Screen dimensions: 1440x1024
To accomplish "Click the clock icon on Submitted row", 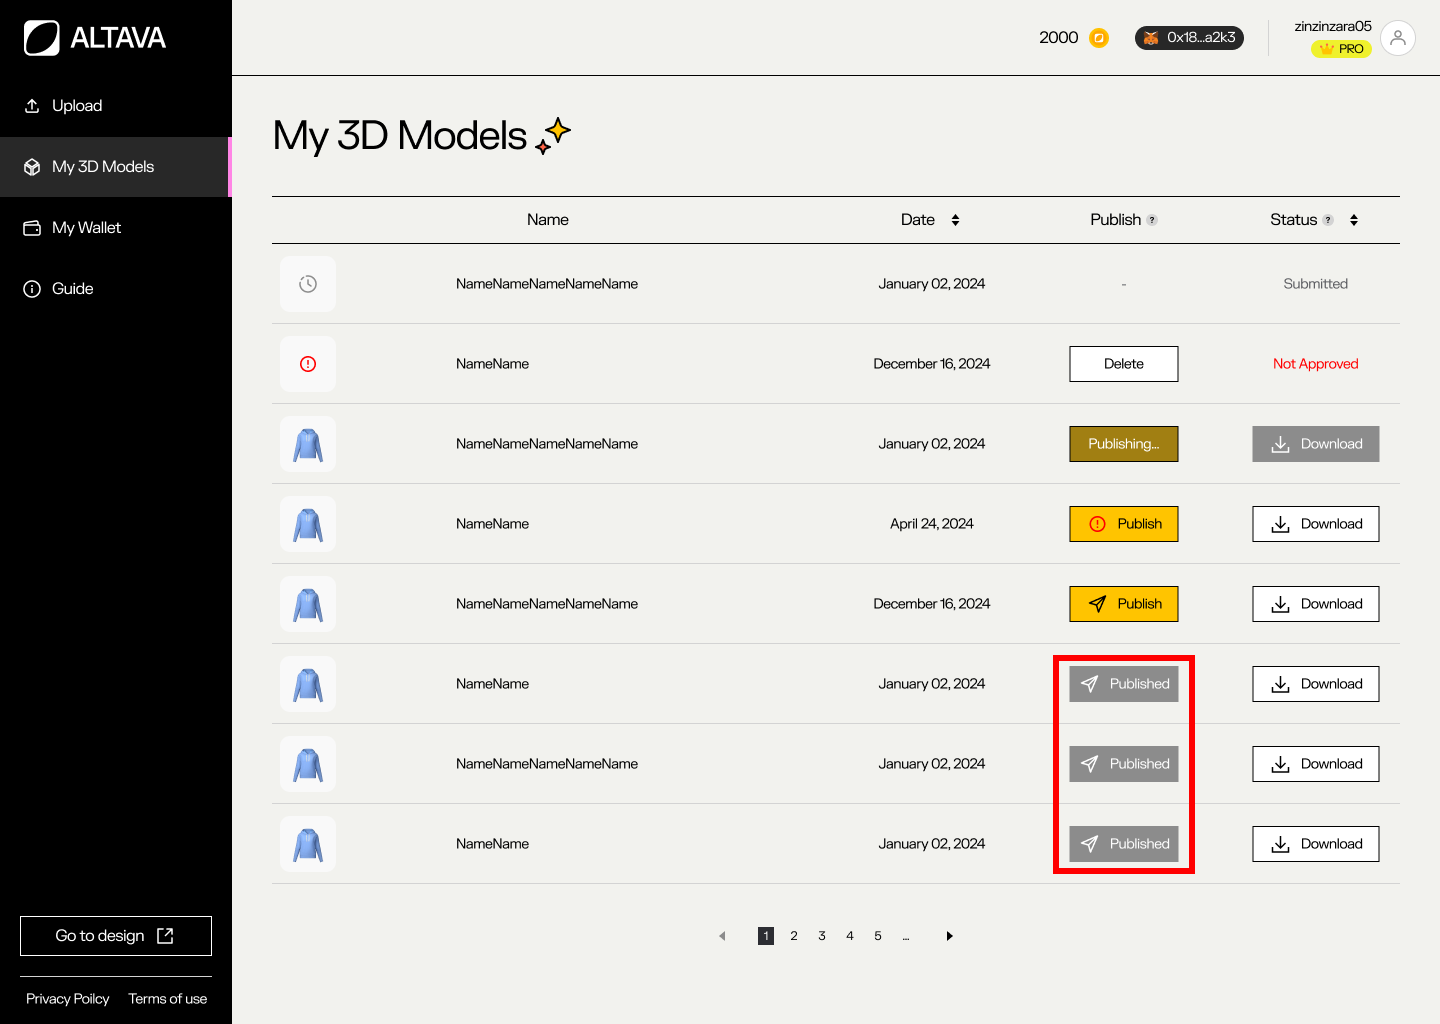I will tap(308, 284).
